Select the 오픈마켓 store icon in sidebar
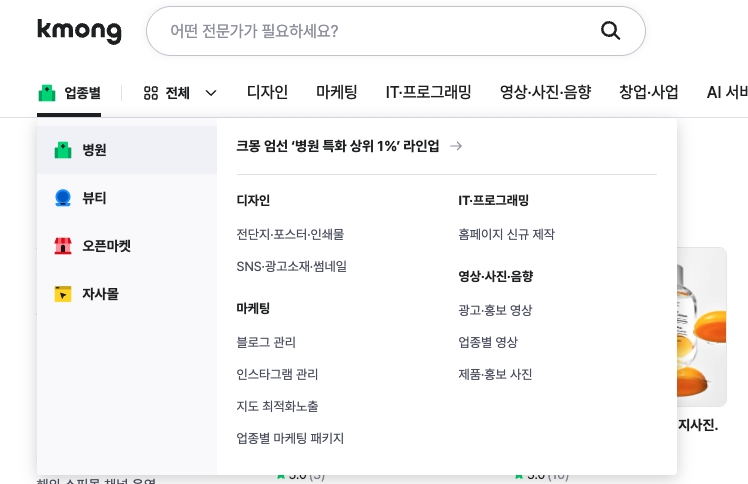748x484 pixels. coord(63,246)
